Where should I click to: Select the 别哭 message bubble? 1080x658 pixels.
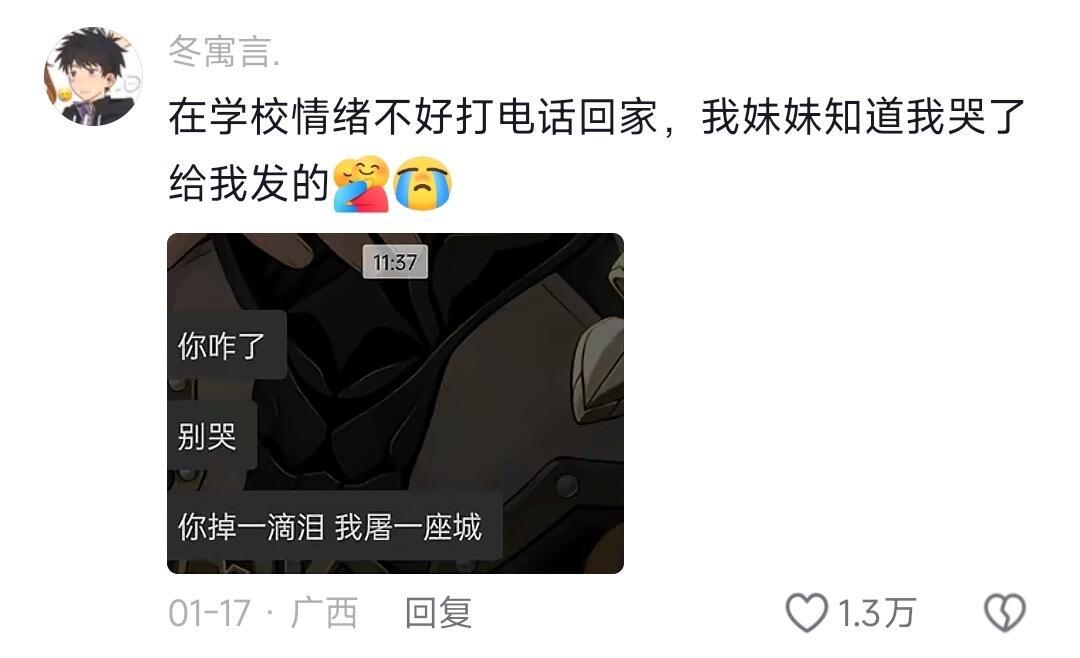(x=212, y=435)
